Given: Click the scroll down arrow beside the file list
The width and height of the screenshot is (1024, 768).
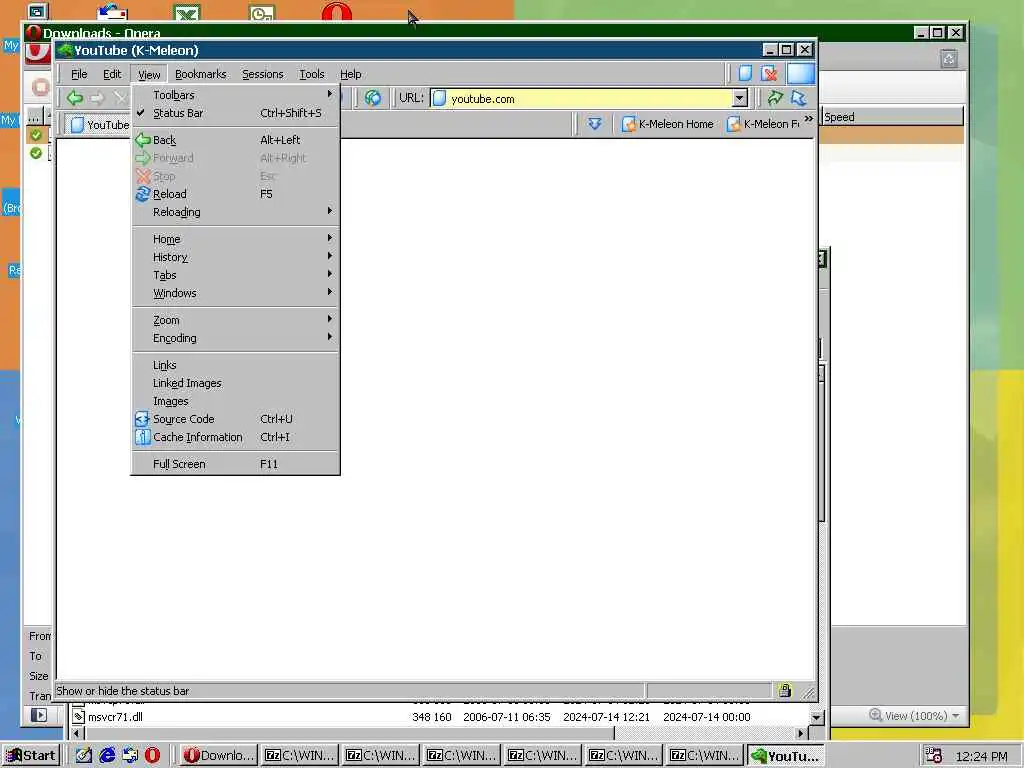Looking at the screenshot, I should click(816, 717).
